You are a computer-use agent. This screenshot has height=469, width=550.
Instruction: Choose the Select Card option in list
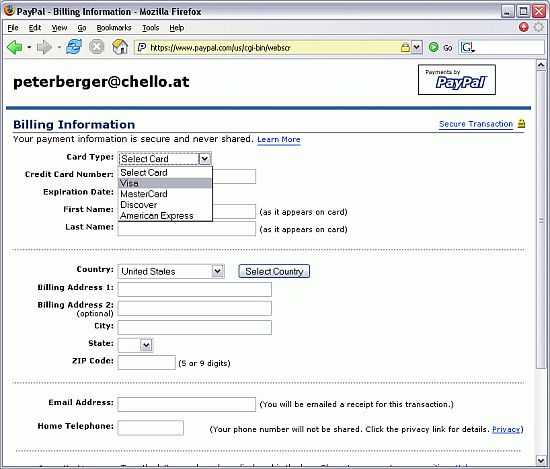[165, 173]
